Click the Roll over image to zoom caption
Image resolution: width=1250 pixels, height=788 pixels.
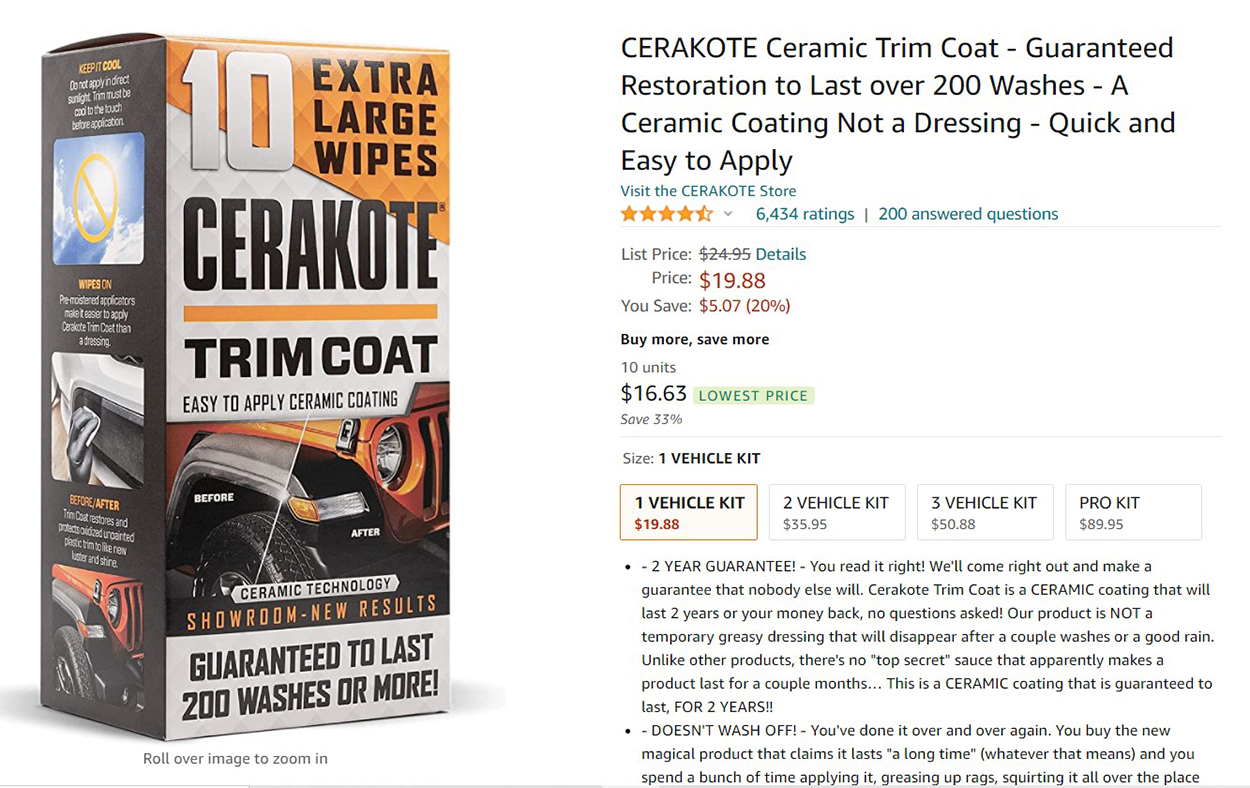(235, 758)
